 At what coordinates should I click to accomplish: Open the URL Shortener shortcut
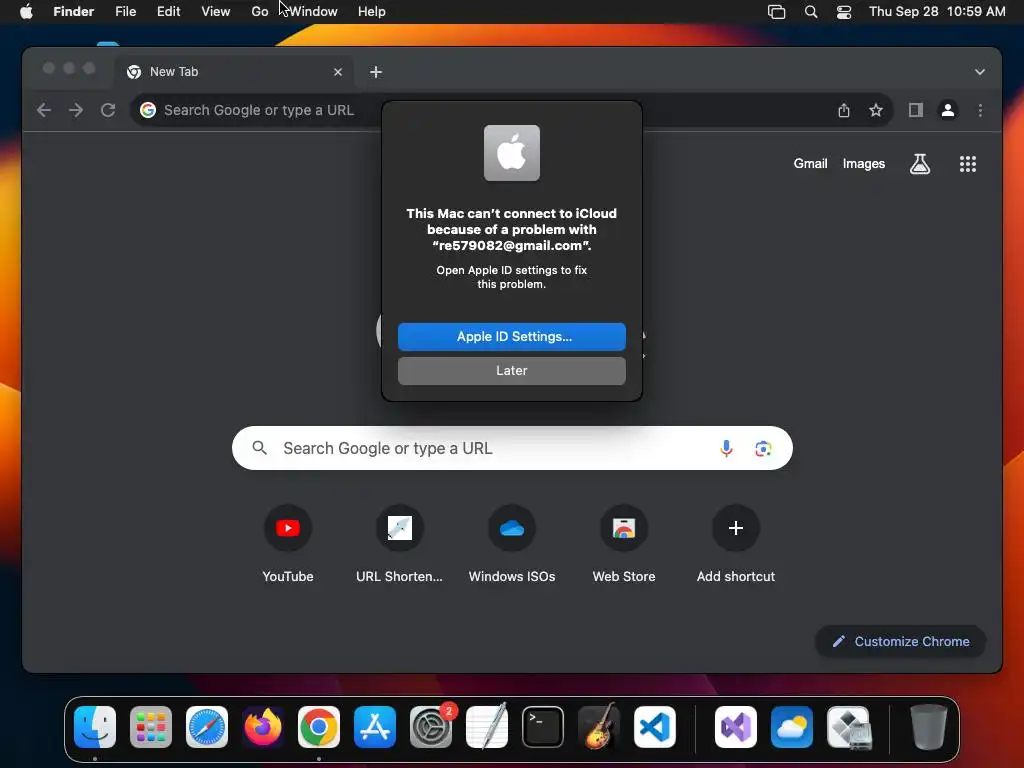coord(399,543)
